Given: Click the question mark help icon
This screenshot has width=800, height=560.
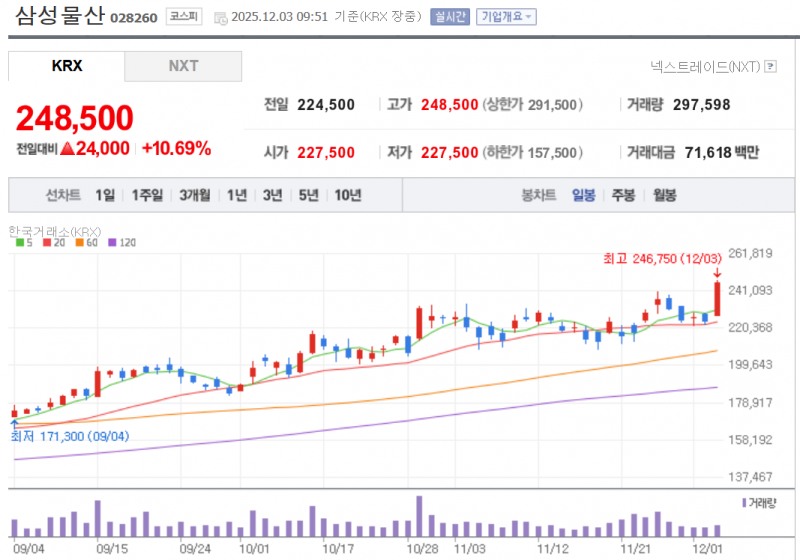Looking at the screenshot, I should 771,66.
